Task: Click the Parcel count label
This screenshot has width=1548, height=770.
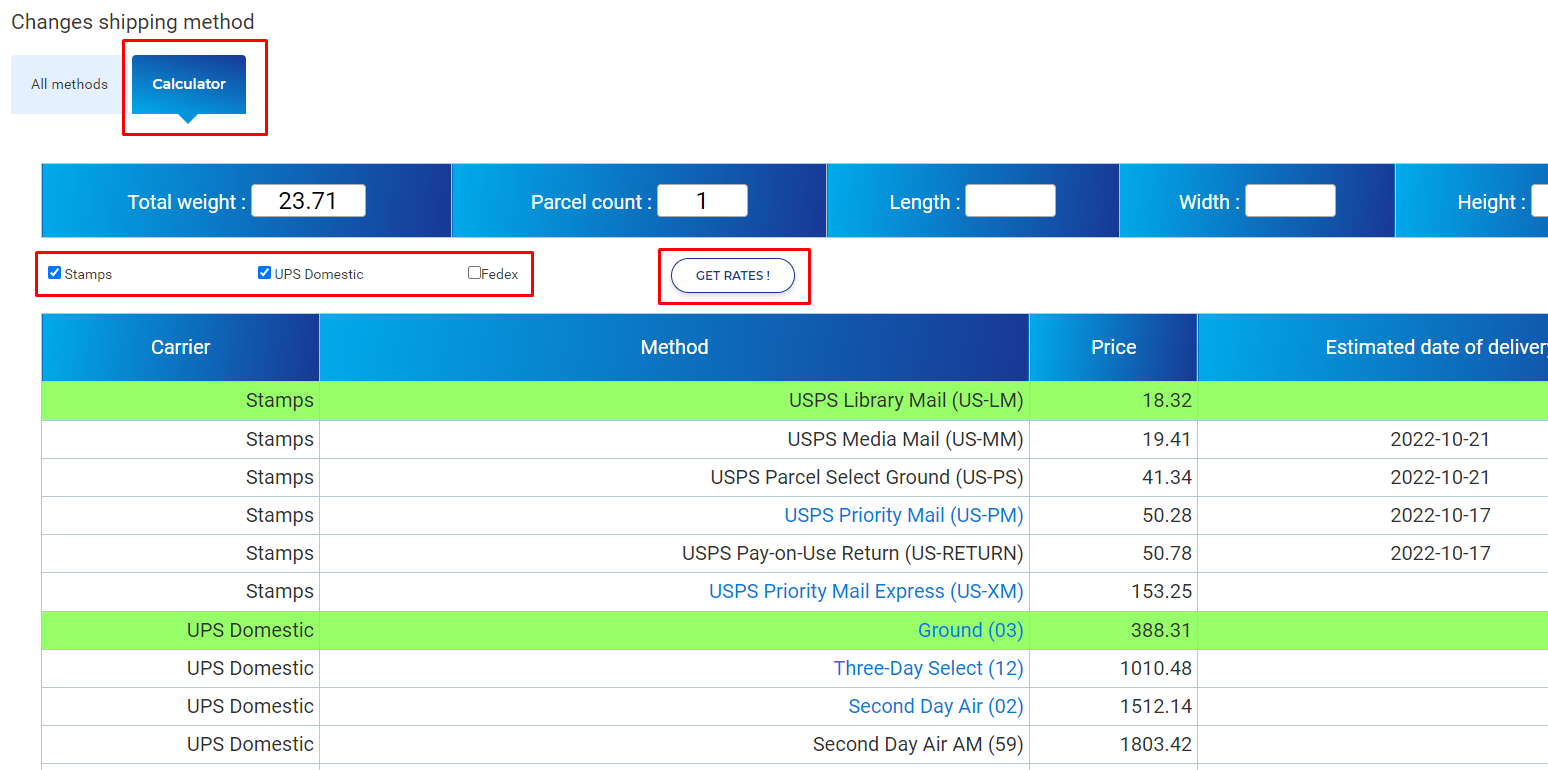Action: [591, 202]
